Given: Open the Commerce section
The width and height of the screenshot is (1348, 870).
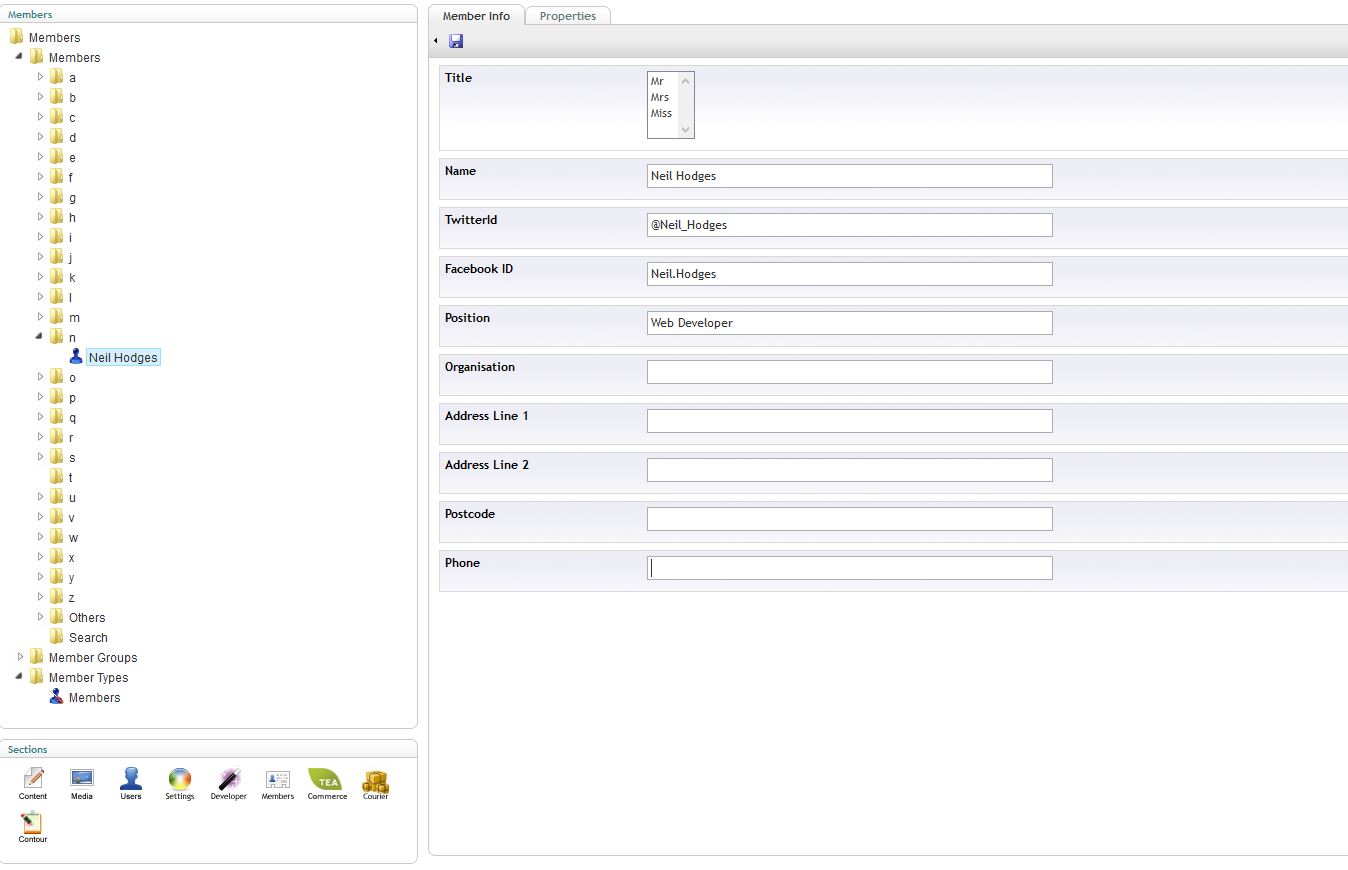Looking at the screenshot, I should click(x=326, y=782).
